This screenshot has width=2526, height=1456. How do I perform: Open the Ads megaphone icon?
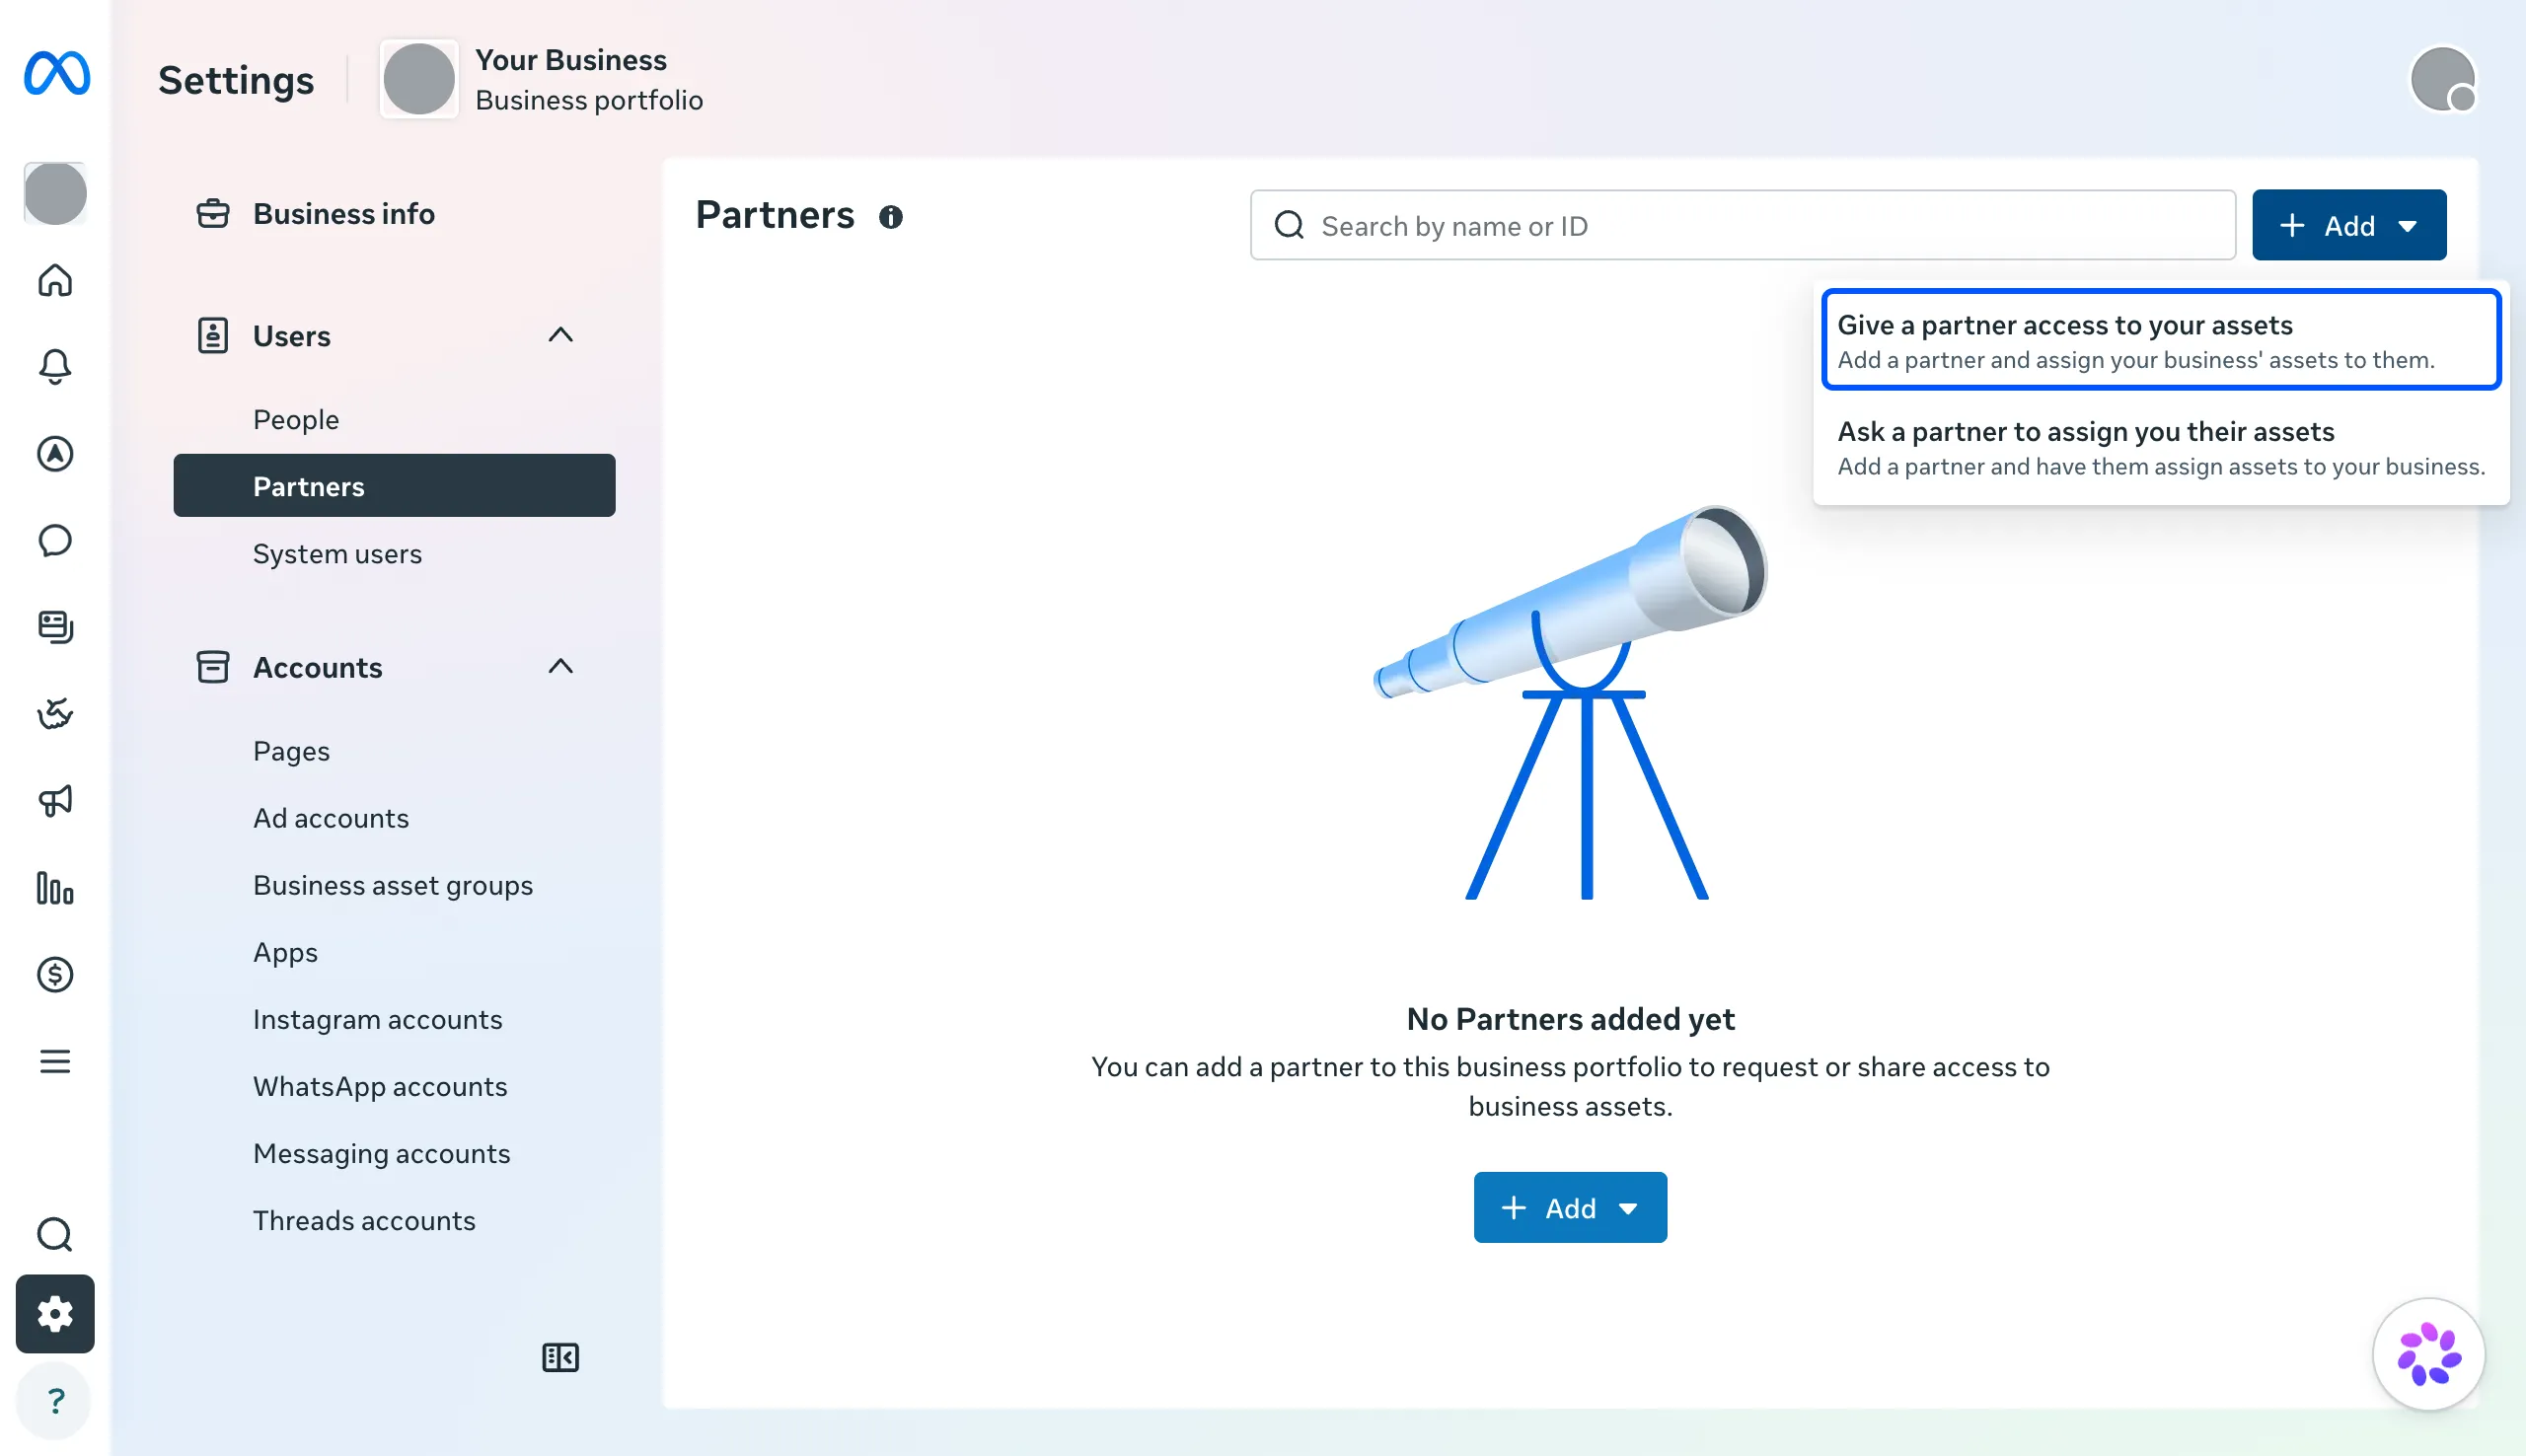click(55, 801)
